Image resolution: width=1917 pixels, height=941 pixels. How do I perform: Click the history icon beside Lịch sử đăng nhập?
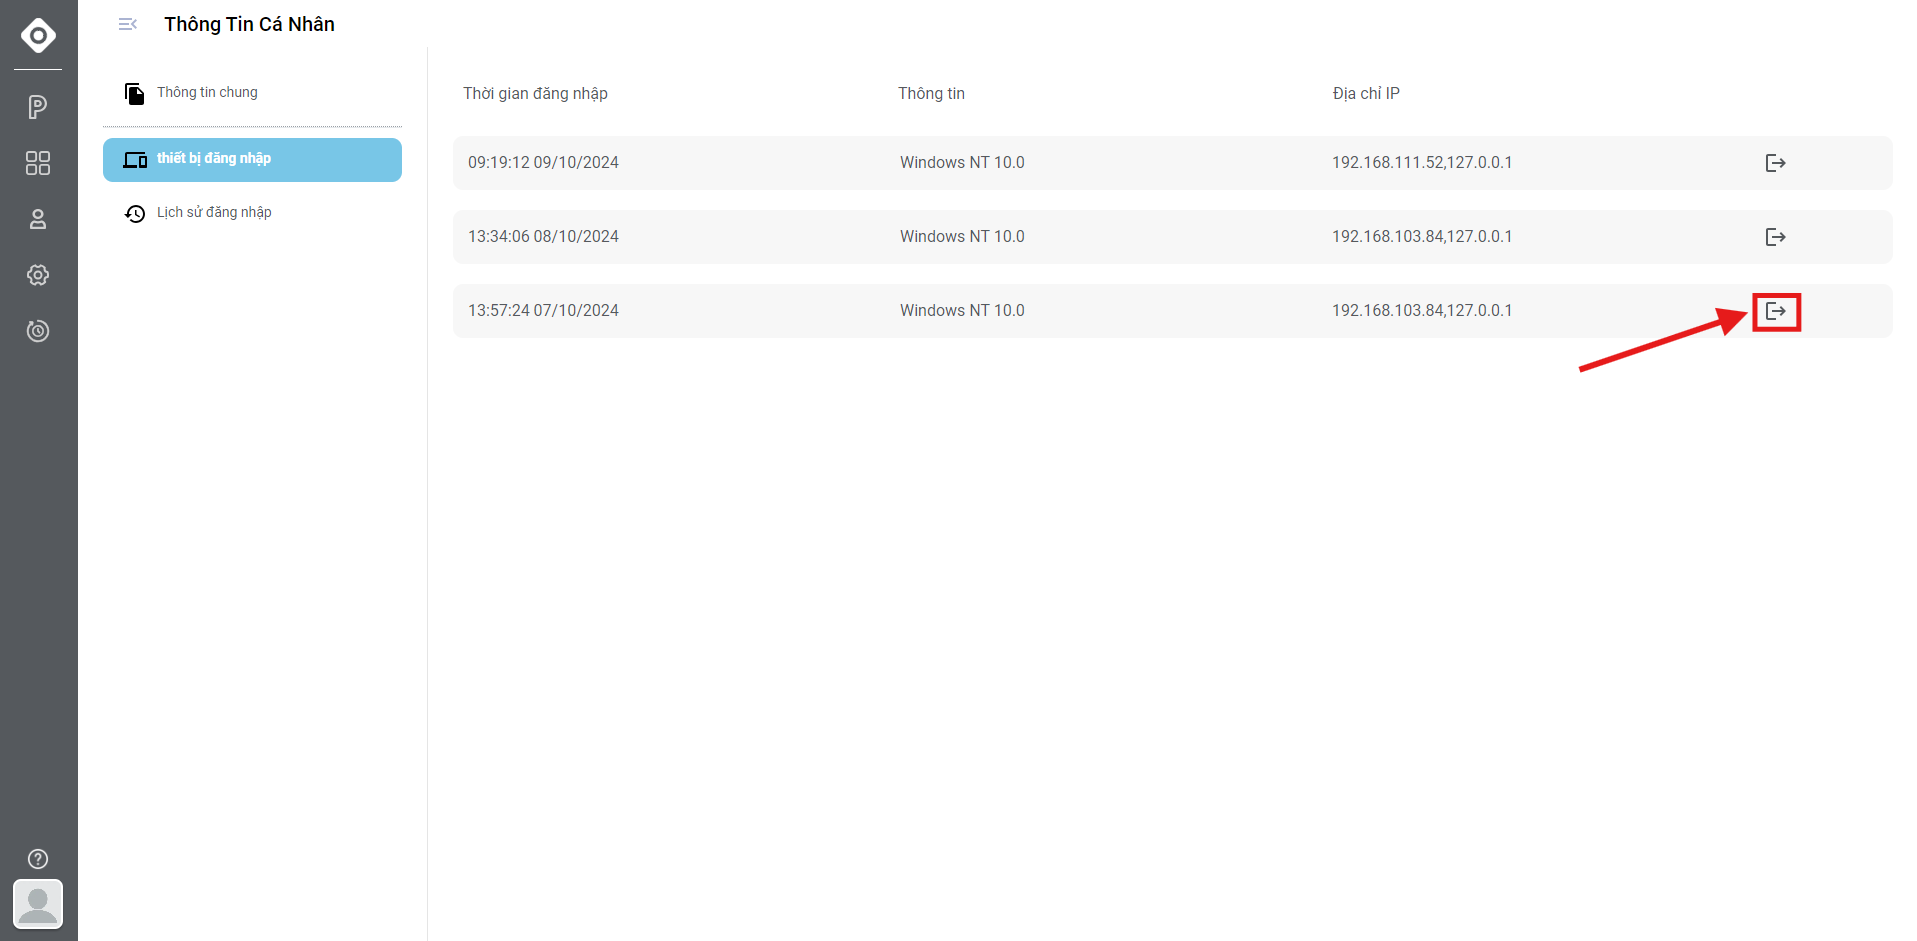click(135, 213)
